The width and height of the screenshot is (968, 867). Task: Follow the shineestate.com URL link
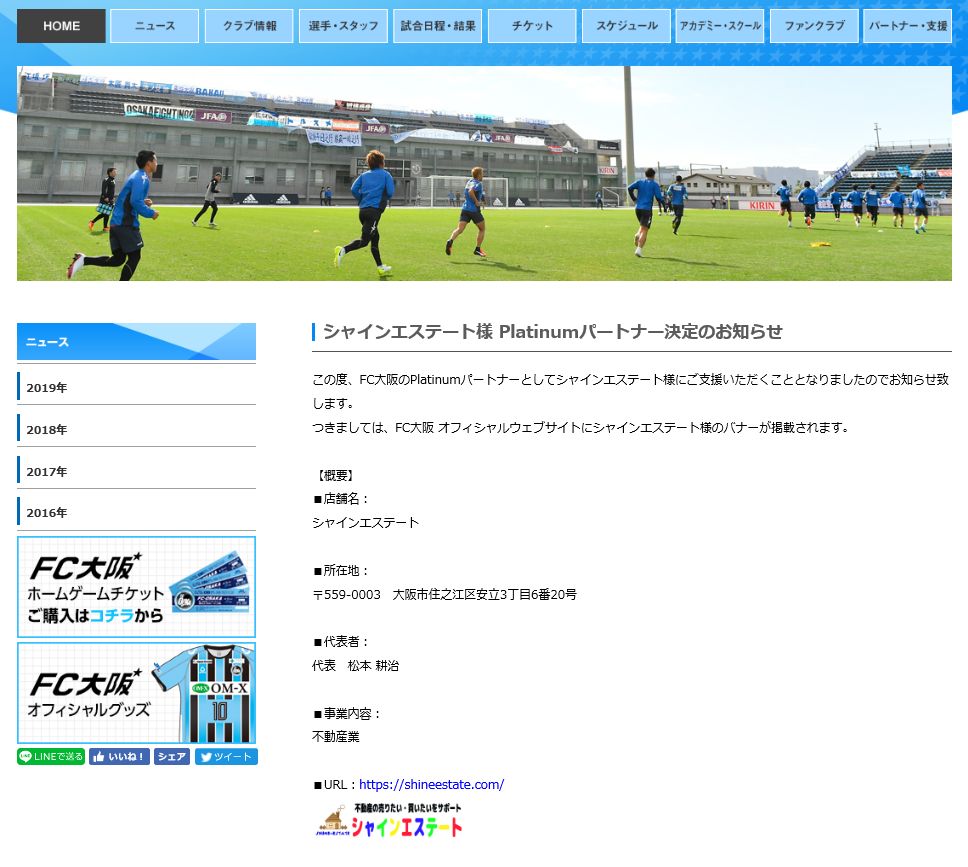(431, 785)
